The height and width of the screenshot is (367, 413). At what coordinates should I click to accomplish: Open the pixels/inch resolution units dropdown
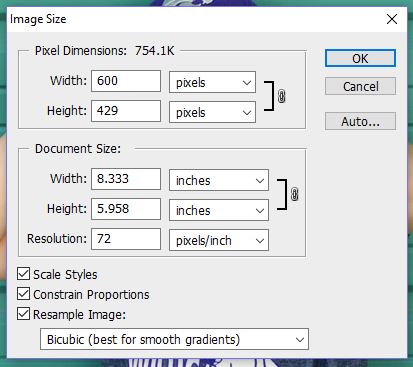tap(219, 240)
